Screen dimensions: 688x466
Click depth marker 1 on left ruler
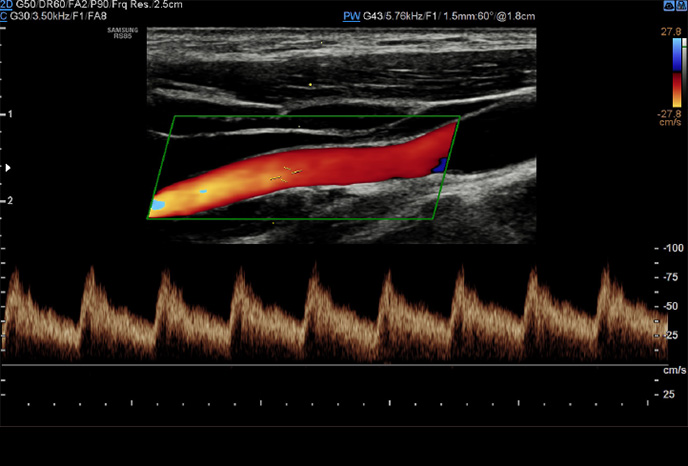click(x=8, y=114)
